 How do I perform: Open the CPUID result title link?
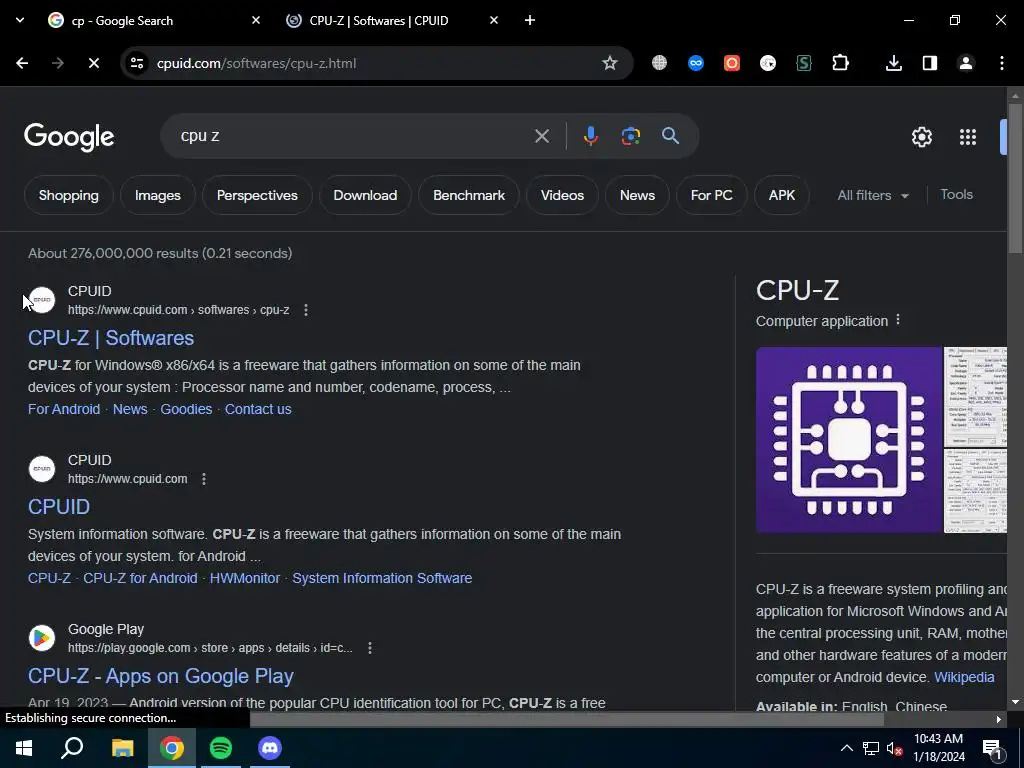click(59, 507)
